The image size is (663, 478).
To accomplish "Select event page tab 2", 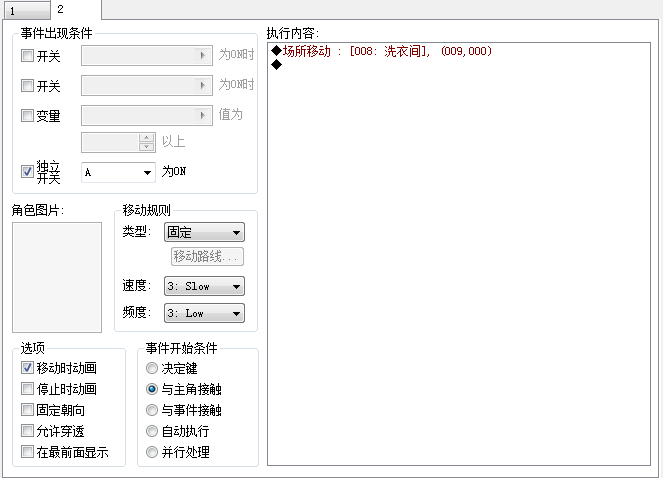I will (76, 9).
